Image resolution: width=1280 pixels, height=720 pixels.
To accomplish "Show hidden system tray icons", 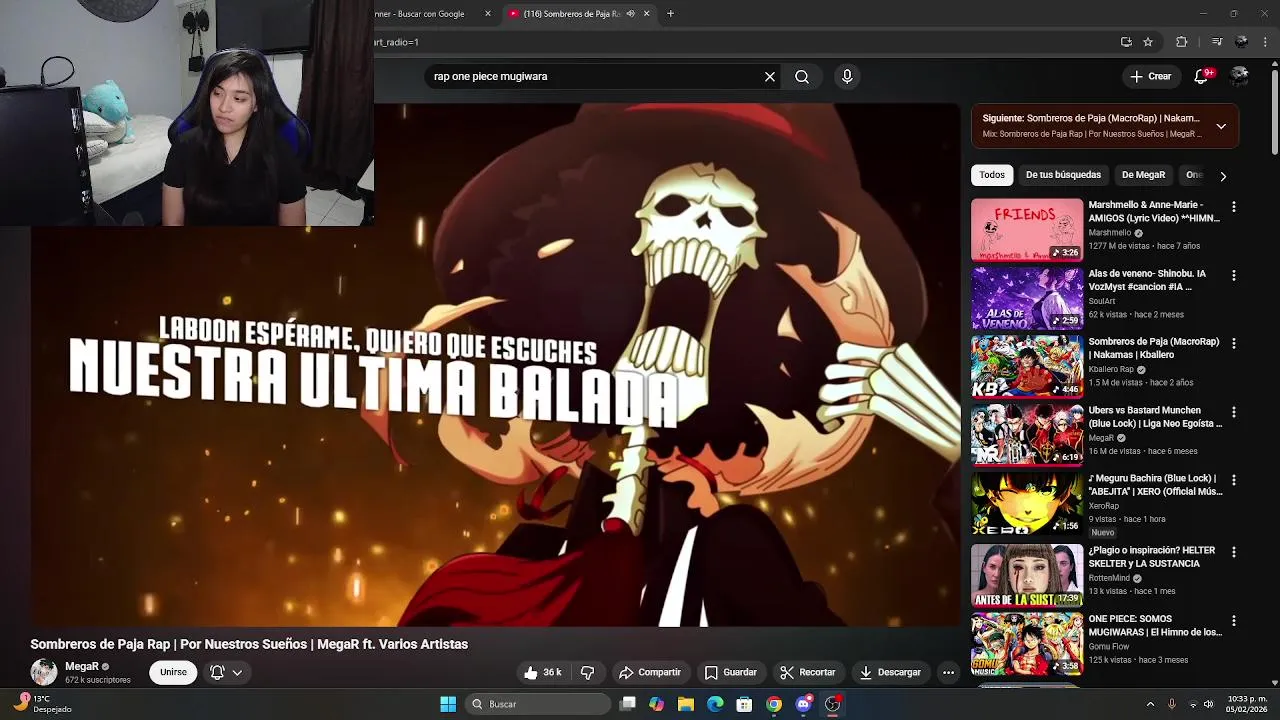I will 1150,704.
